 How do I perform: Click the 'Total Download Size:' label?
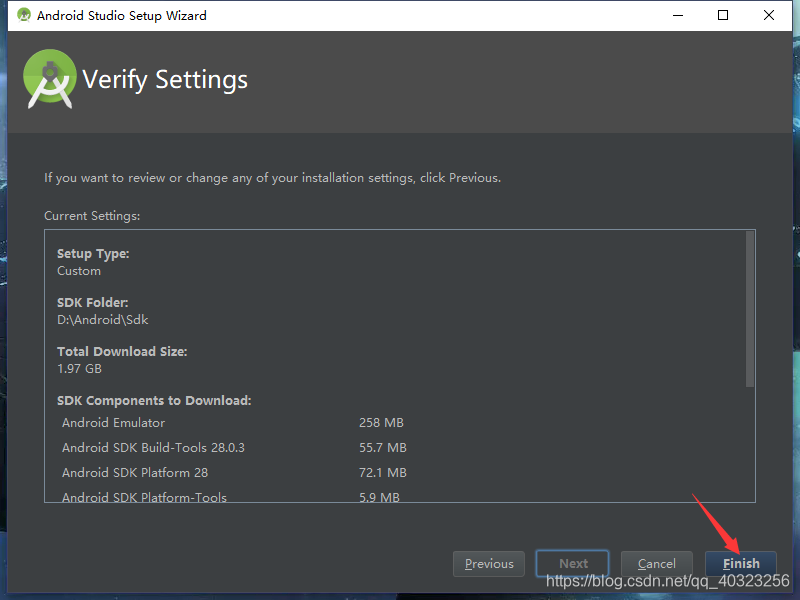click(122, 352)
